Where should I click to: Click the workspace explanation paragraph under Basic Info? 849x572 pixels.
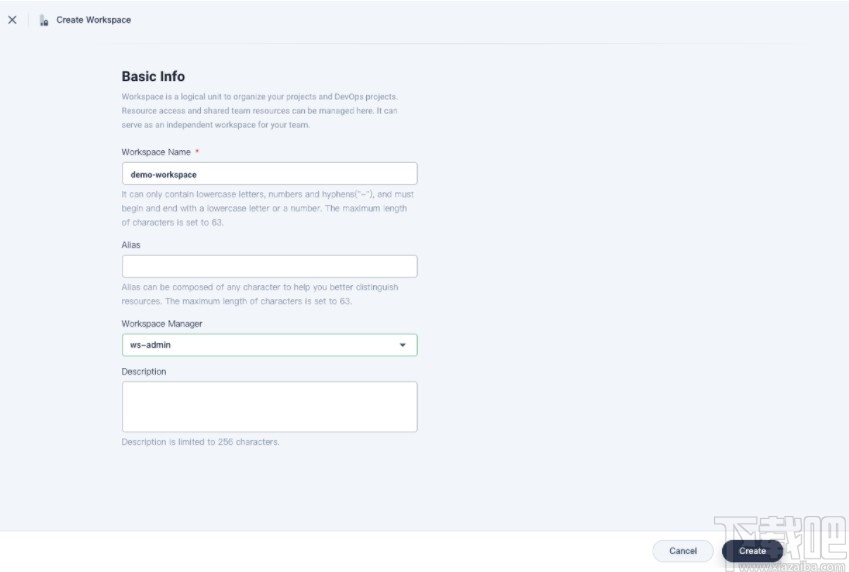(260, 111)
